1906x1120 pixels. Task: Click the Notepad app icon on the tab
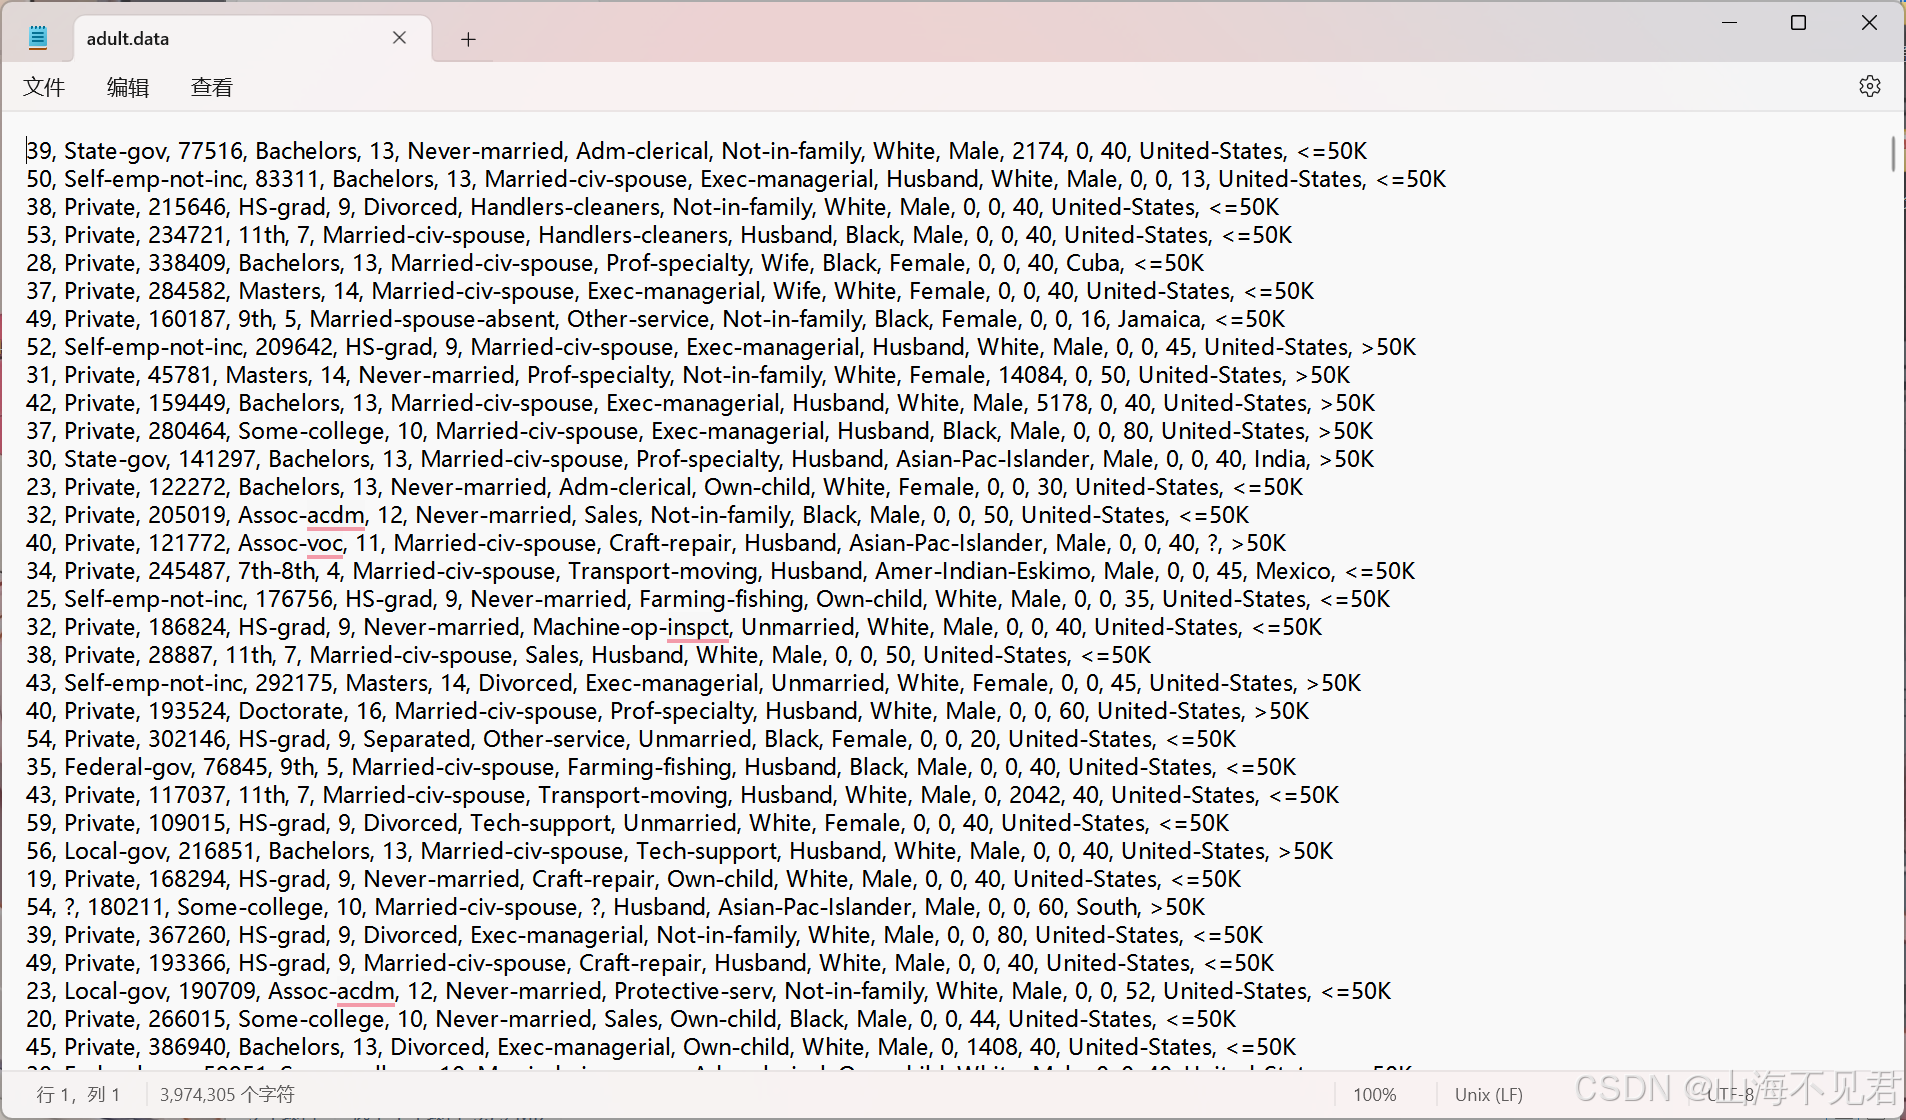pyautogui.click(x=38, y=36)
